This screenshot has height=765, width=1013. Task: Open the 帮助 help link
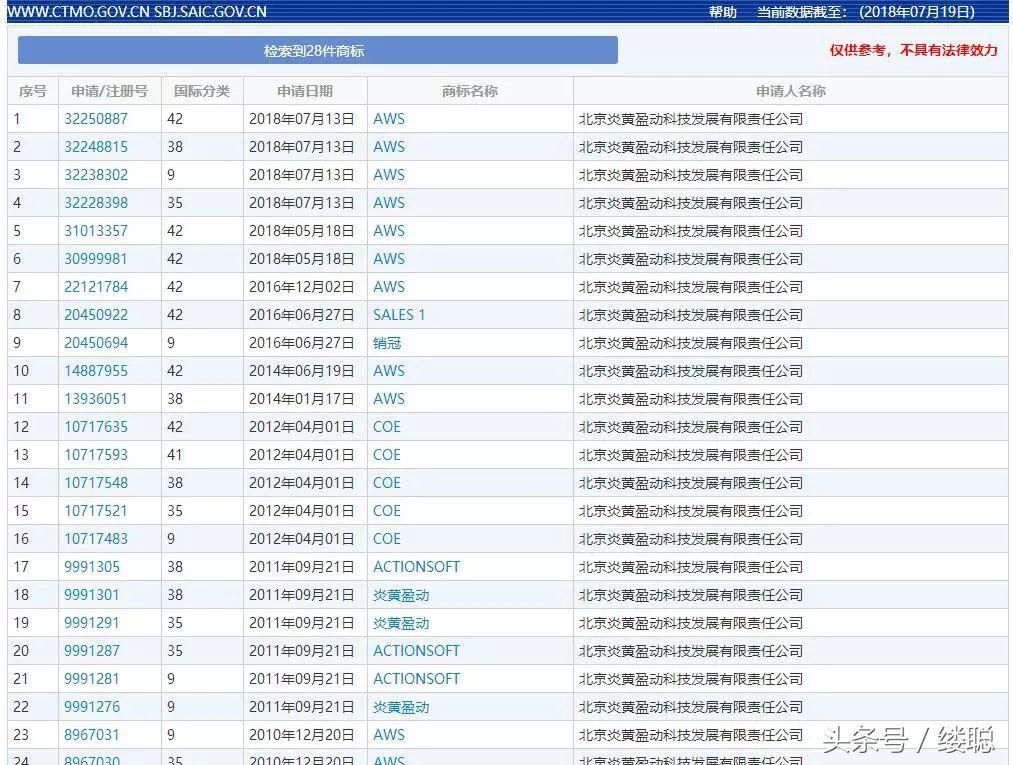[723, 12]
